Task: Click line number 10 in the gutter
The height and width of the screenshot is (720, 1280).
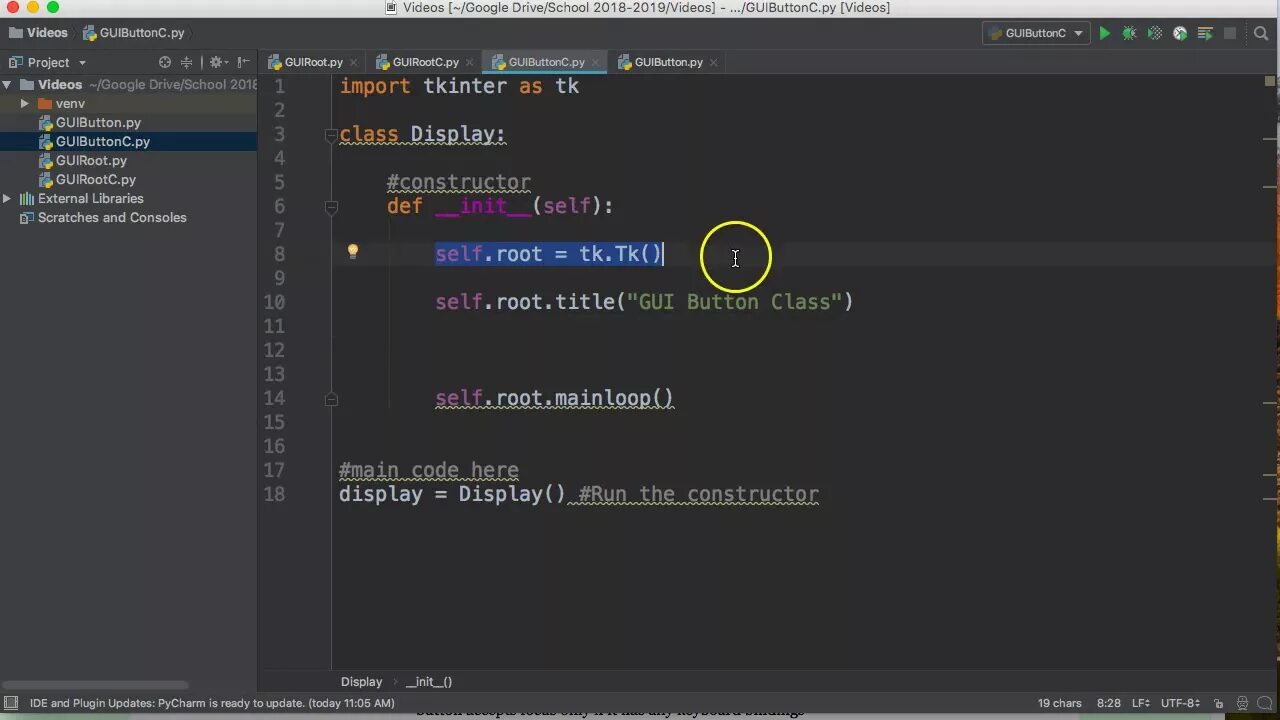Action: 274,302
